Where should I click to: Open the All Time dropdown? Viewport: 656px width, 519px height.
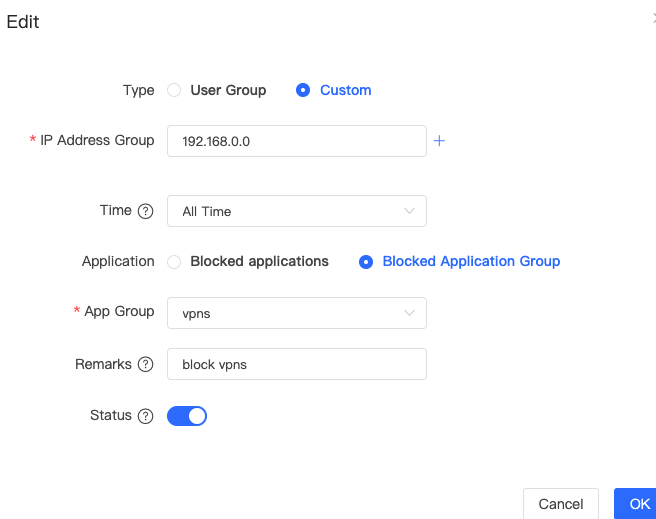pyautogui.click(x=297, y=211)
